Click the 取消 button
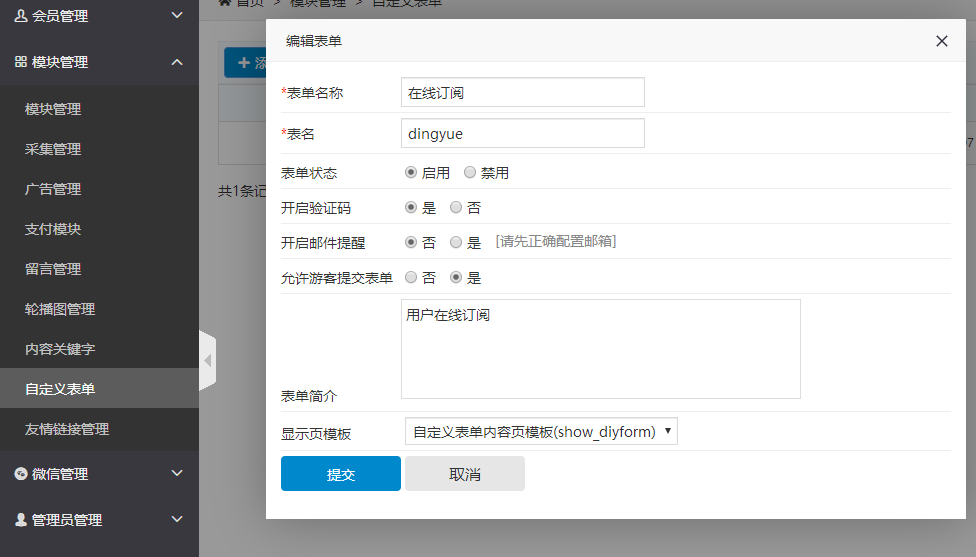The image size is (976, 557). click(464, 474)
